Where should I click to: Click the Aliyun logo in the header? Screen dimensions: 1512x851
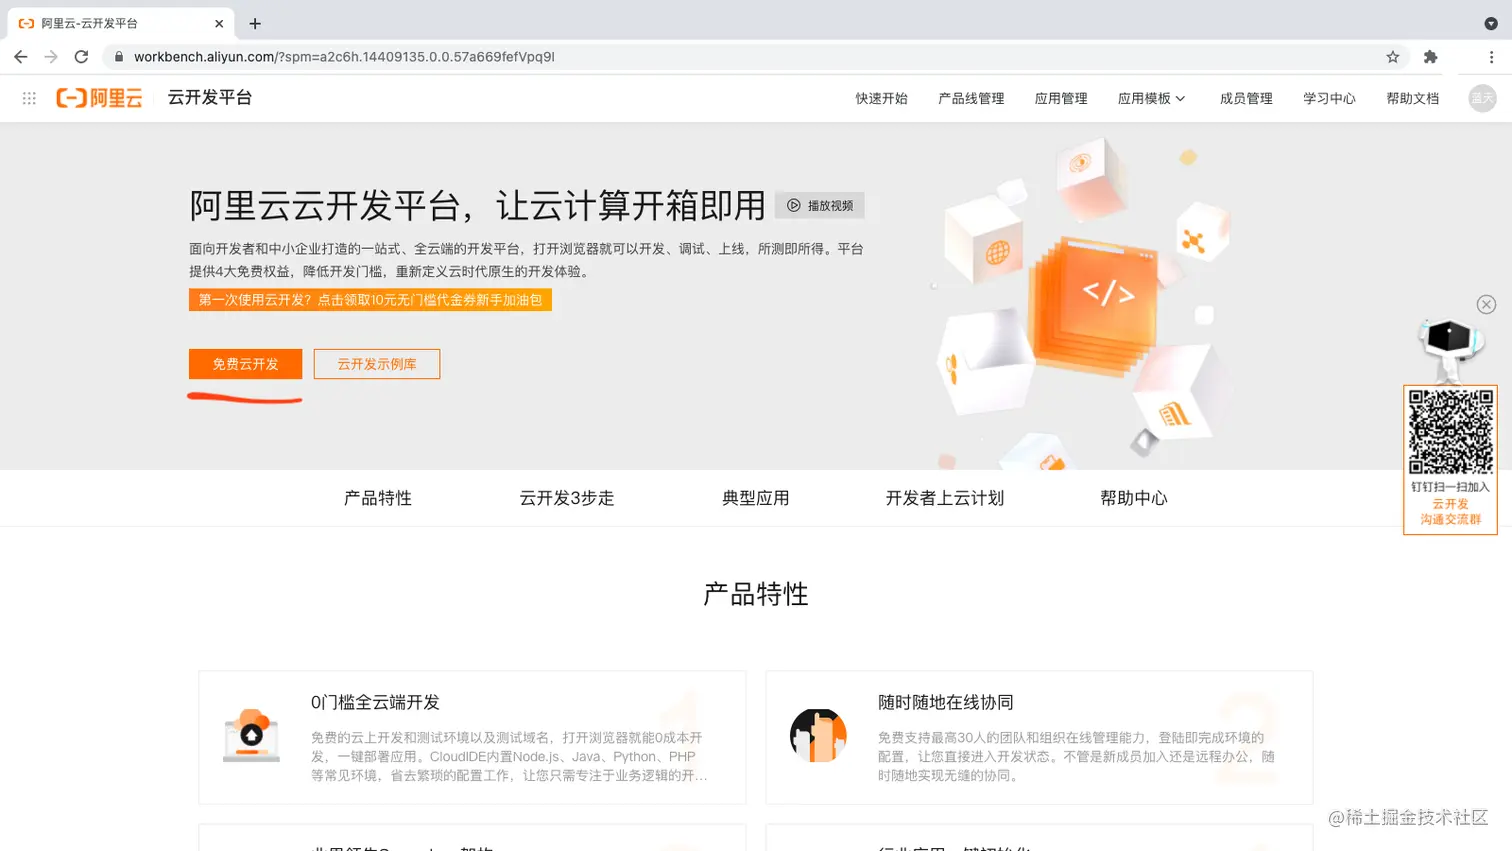coord(99,97)
